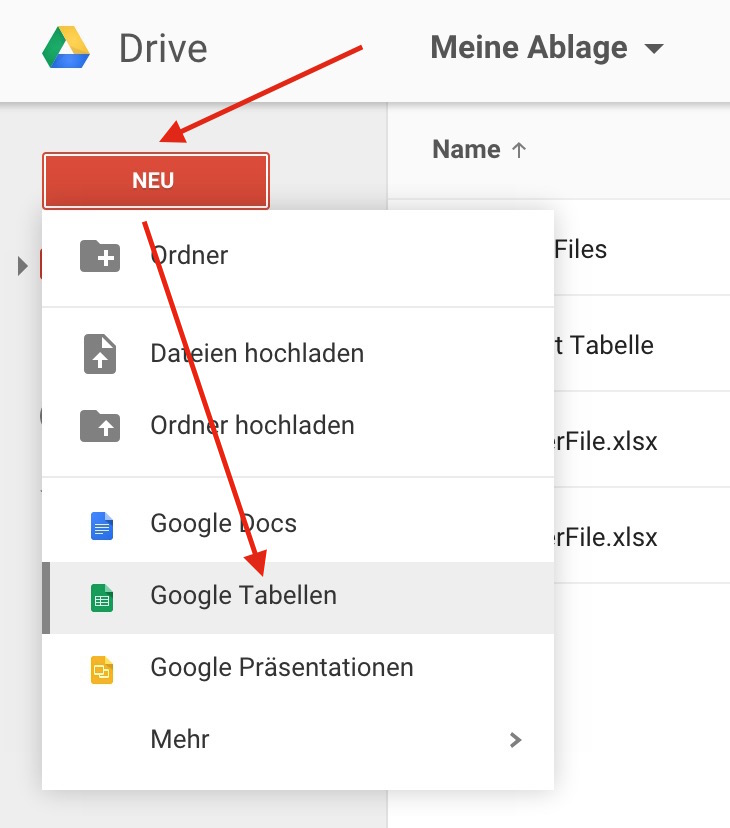
Task: Click the blue Google Docs icon
Action: 102,525
